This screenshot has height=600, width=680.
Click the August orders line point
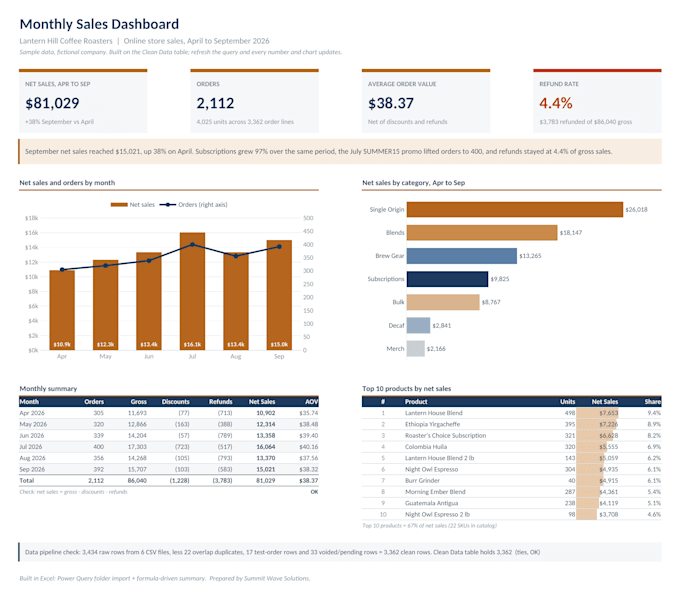click(235, 256)
